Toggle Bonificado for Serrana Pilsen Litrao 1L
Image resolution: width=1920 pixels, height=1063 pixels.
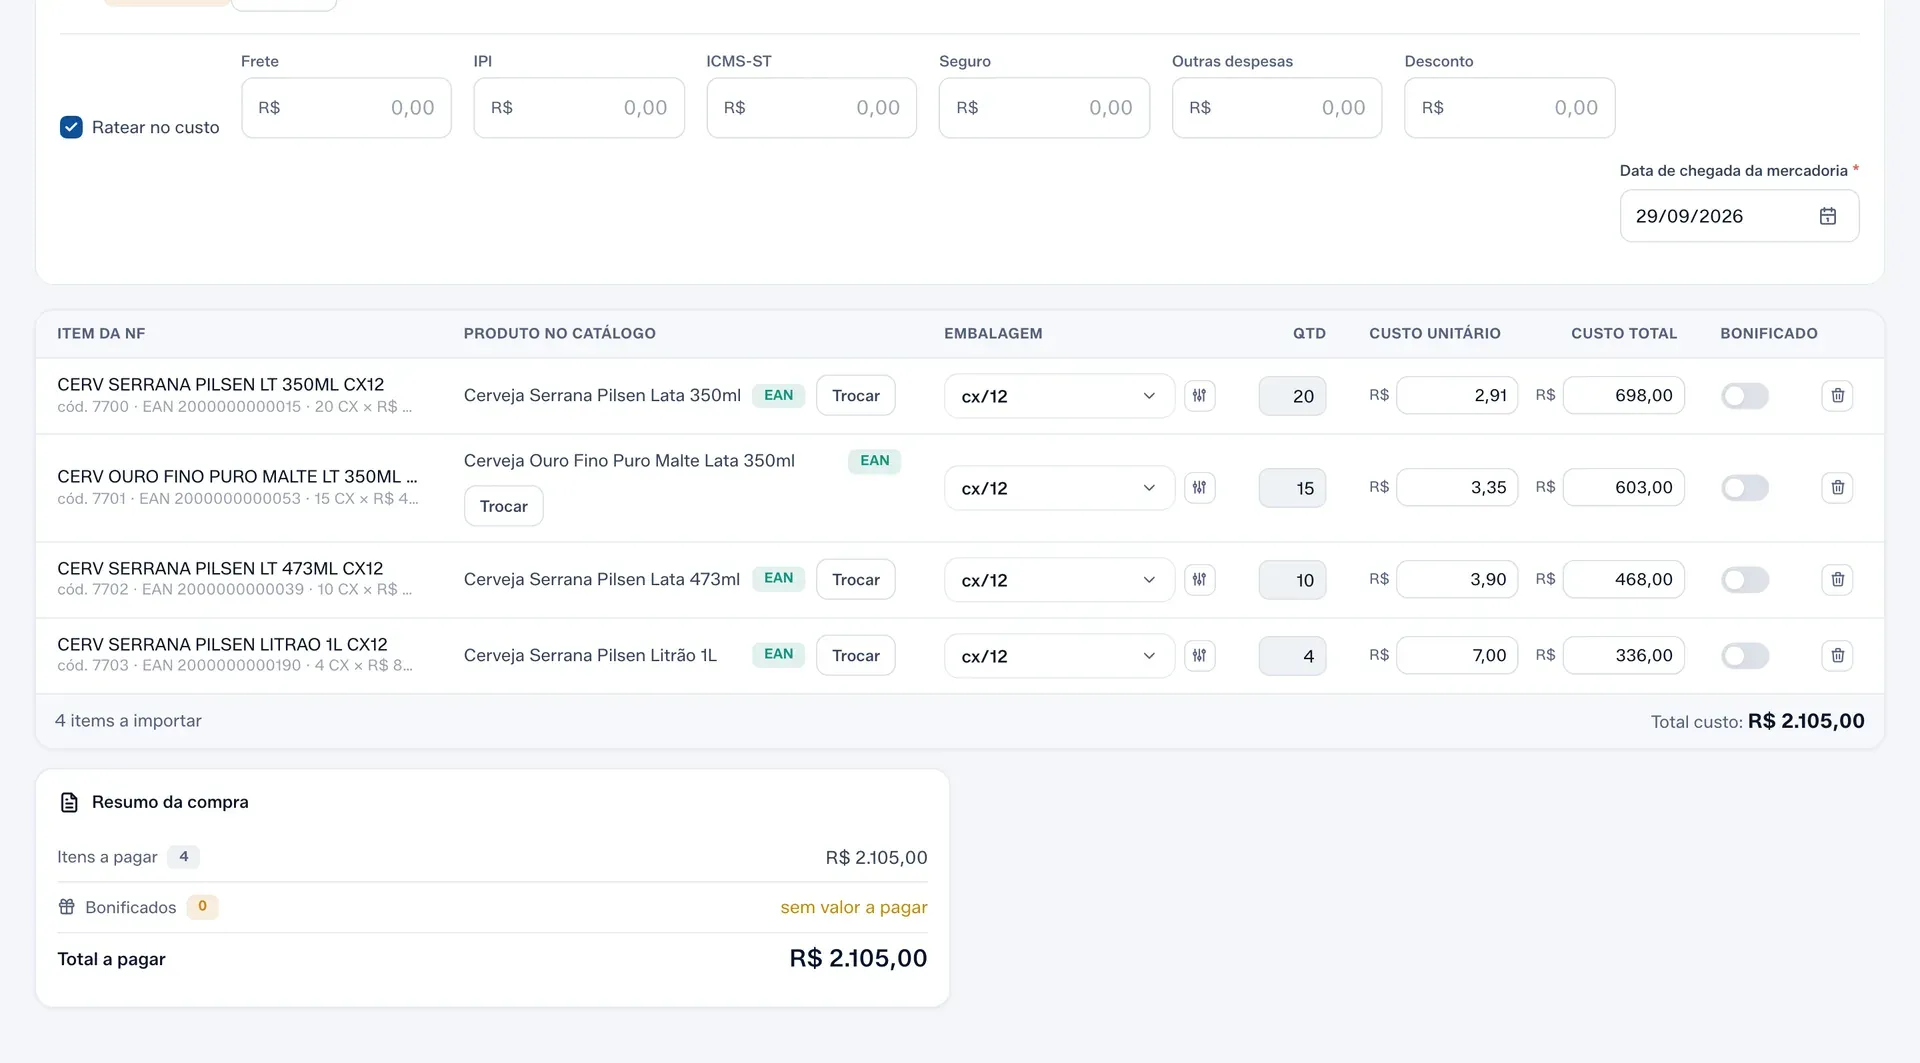tap(1745, 656)
